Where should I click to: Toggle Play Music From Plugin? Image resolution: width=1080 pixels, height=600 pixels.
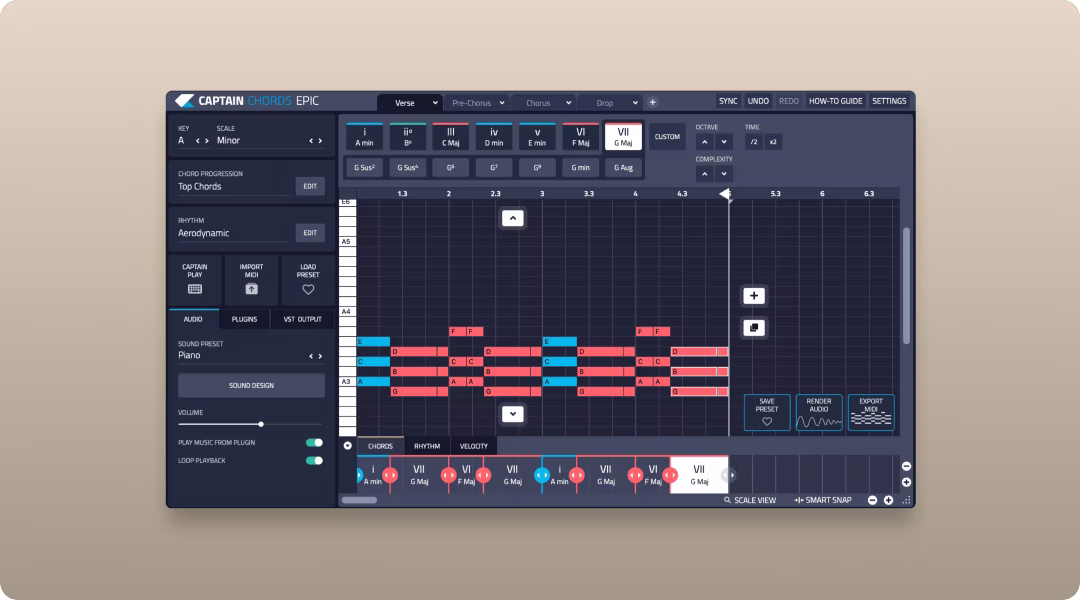(314, 443)
